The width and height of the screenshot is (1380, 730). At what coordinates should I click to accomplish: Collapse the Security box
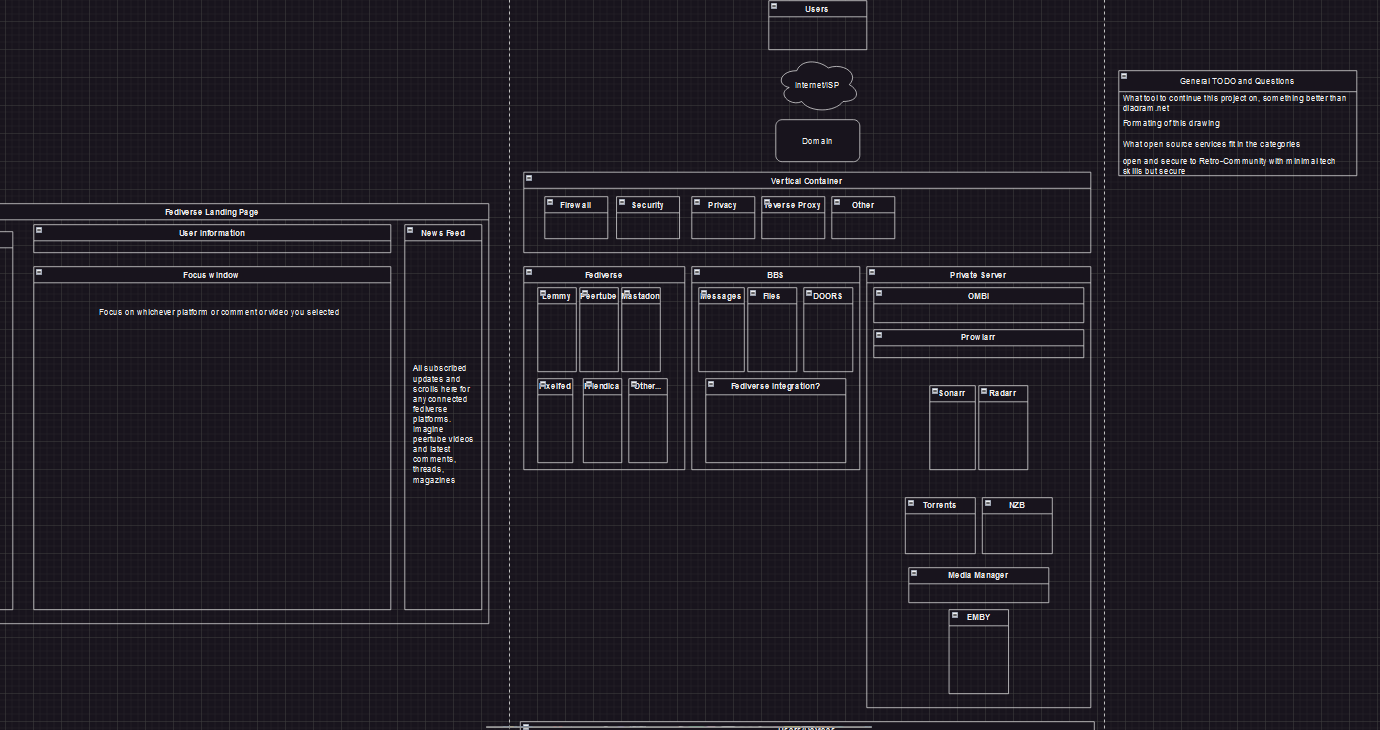622,202
